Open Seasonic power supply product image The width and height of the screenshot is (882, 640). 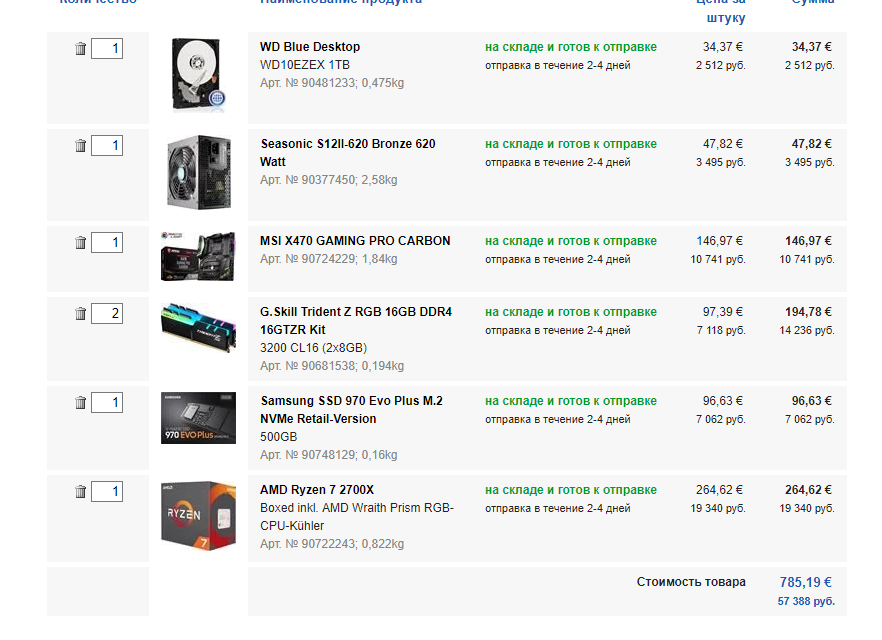coord(199,172)
